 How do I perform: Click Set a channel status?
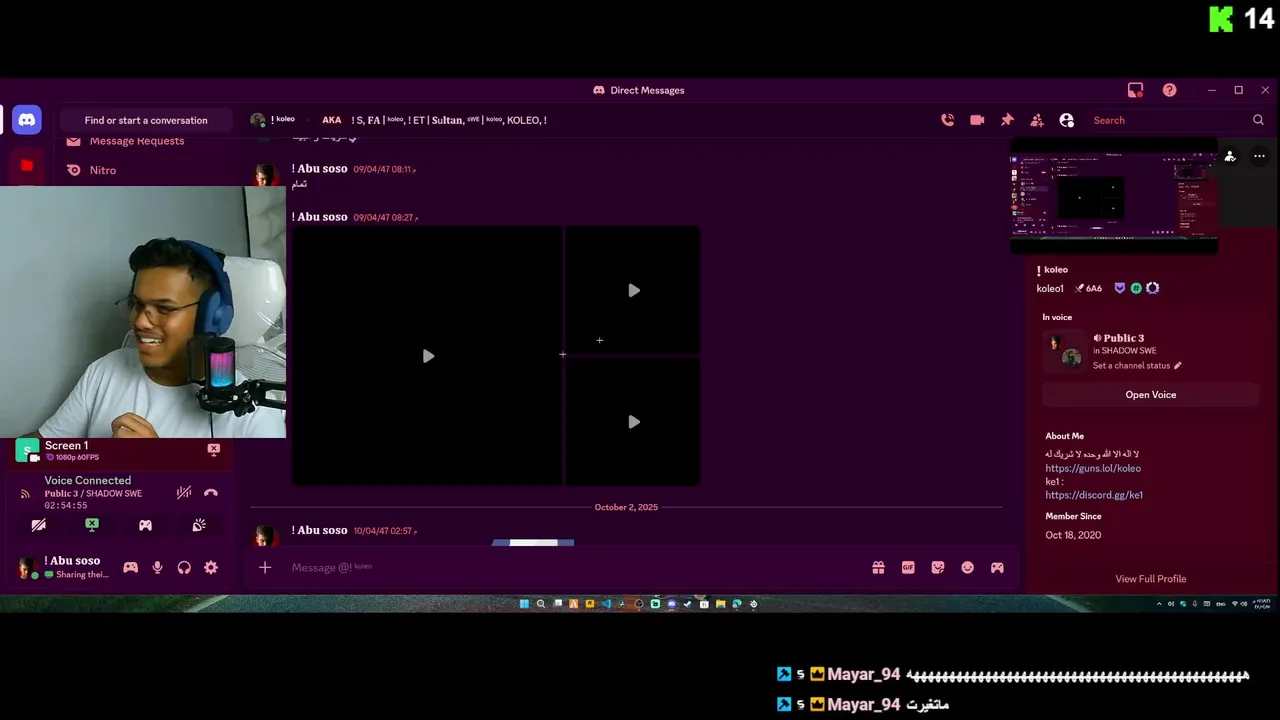tap(1137, 366)
